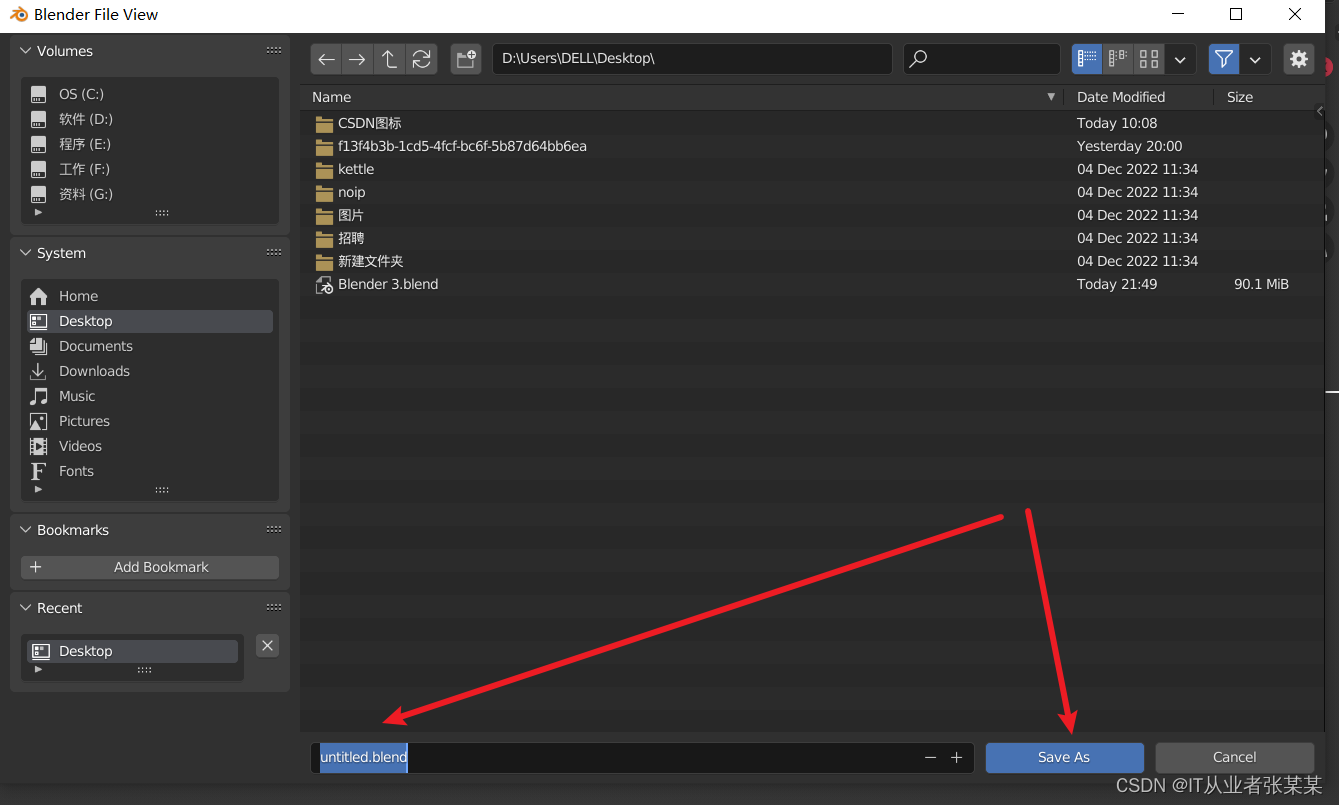Select 图片 folder

pos(812,215)
